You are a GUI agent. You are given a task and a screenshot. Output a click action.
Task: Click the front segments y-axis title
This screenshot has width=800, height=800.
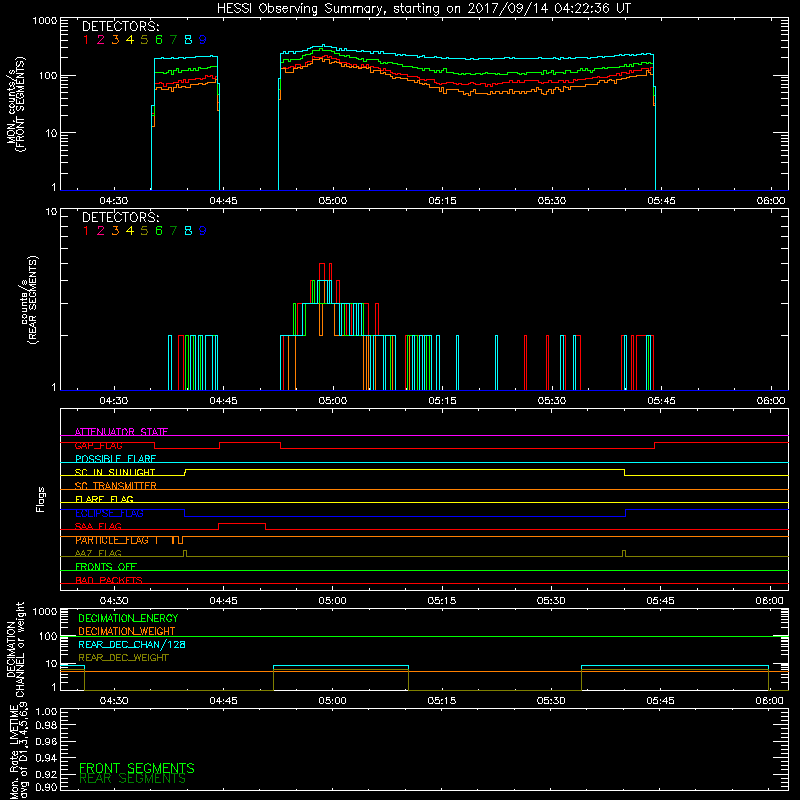pyautogui.click(x=16, y=104)
